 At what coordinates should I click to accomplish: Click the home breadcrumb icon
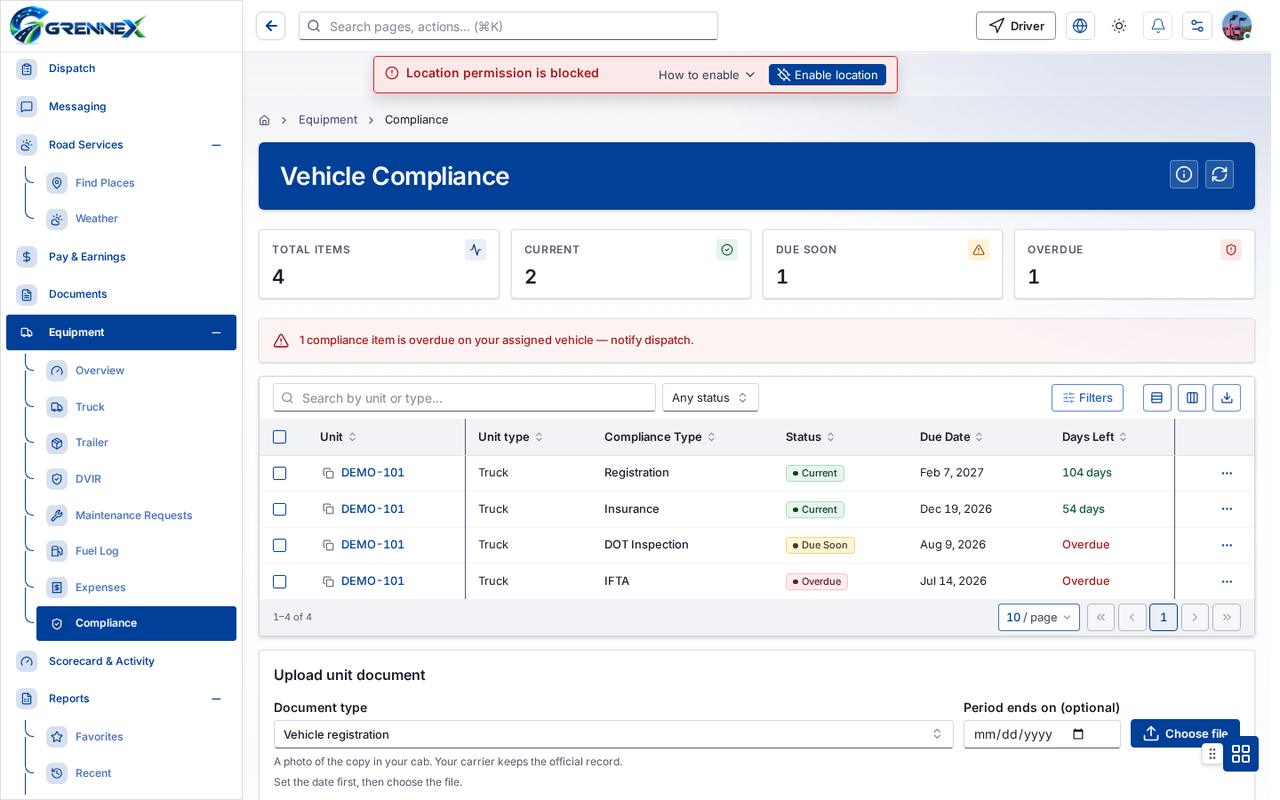pos(264,120)
